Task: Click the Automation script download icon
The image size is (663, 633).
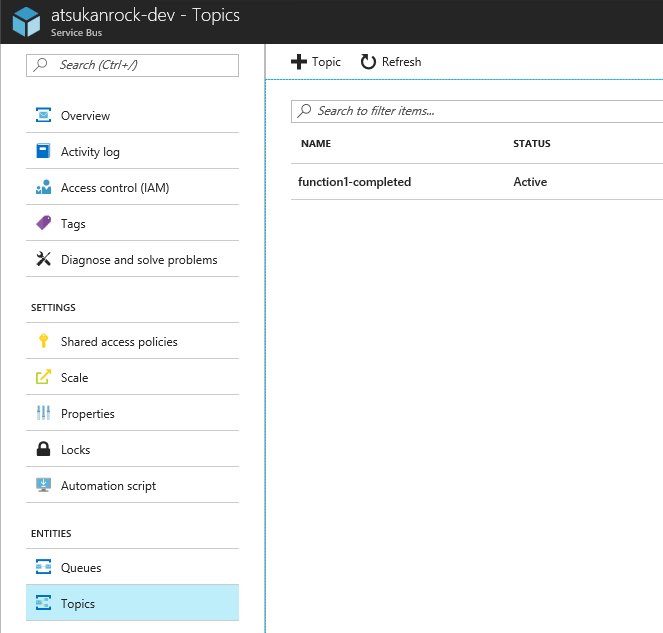Action: click(x=43, y=485)
